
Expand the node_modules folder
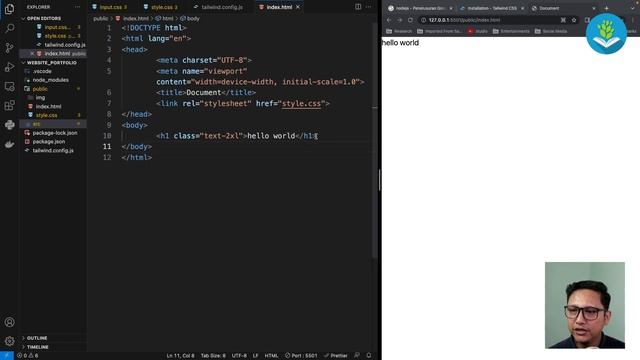pos(50,80)
